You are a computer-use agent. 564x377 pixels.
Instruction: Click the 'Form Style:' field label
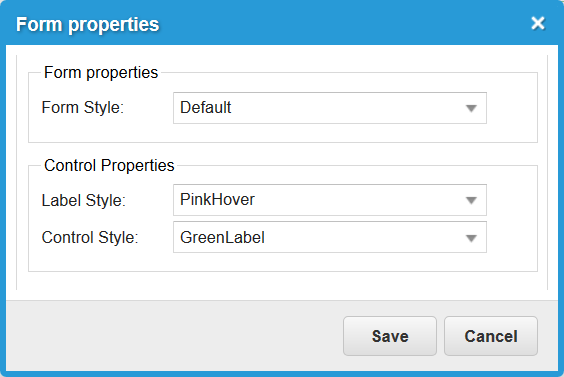click(83, 108)
